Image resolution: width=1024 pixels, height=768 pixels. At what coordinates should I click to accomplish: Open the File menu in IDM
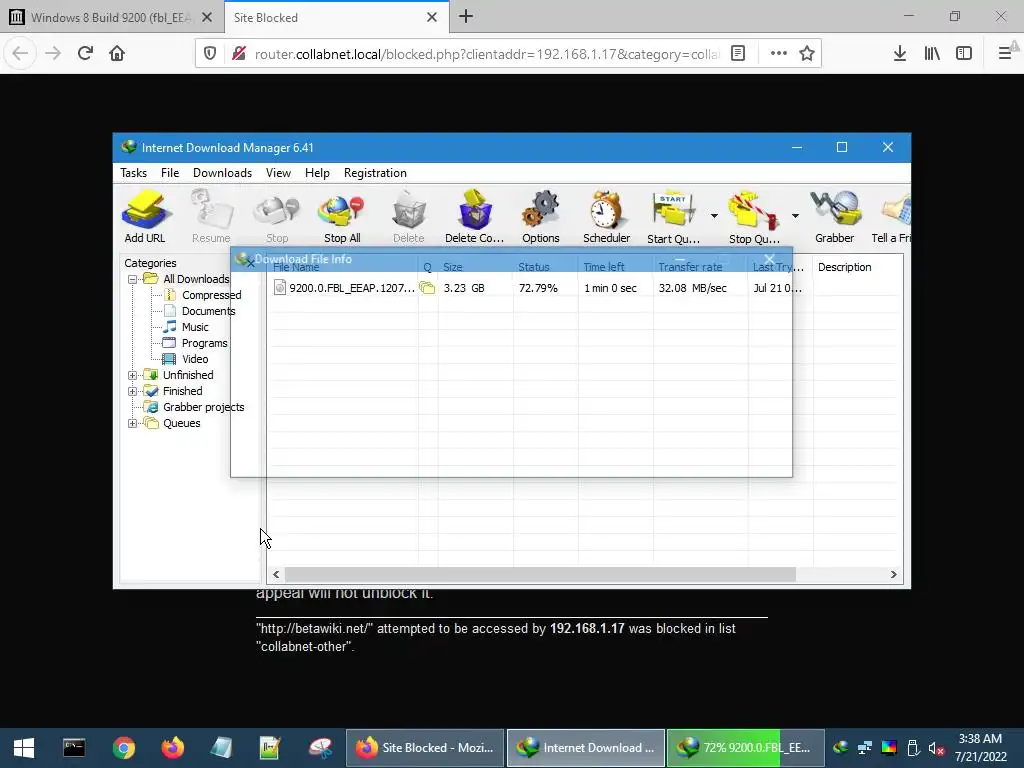point(170,173)
